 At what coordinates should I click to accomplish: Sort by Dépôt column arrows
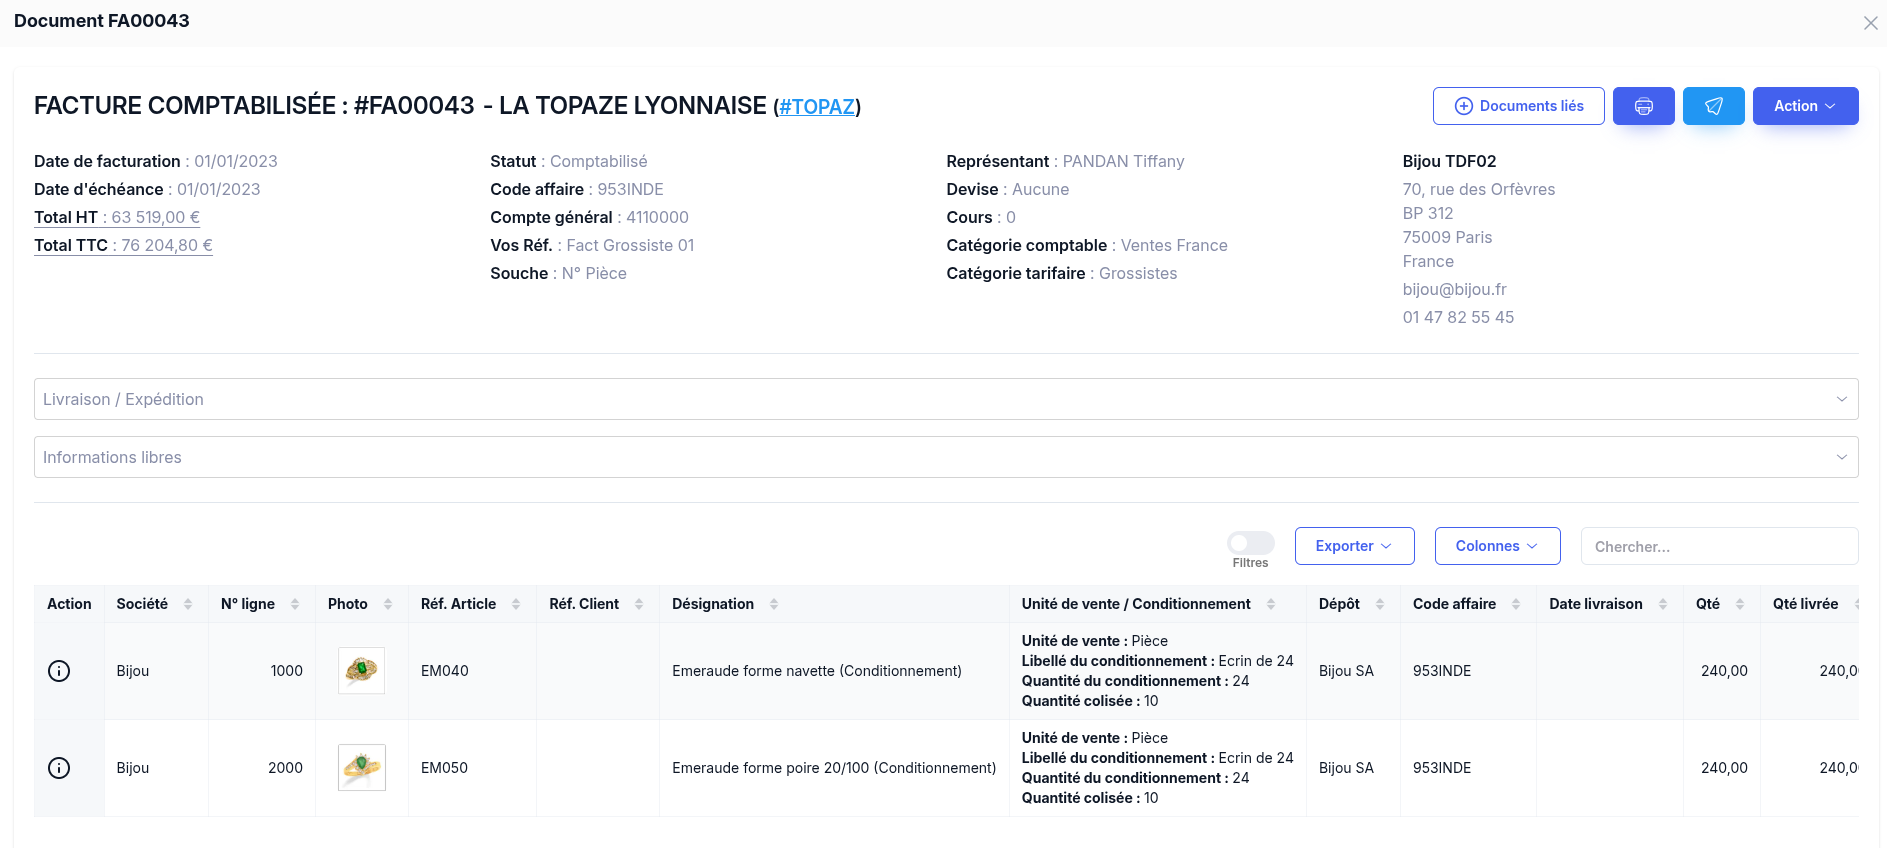1380,604
